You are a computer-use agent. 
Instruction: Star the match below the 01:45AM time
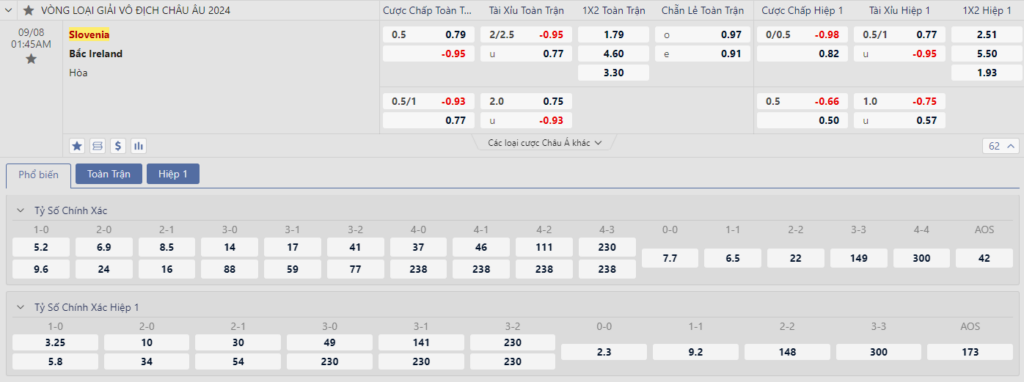point(31,59)
